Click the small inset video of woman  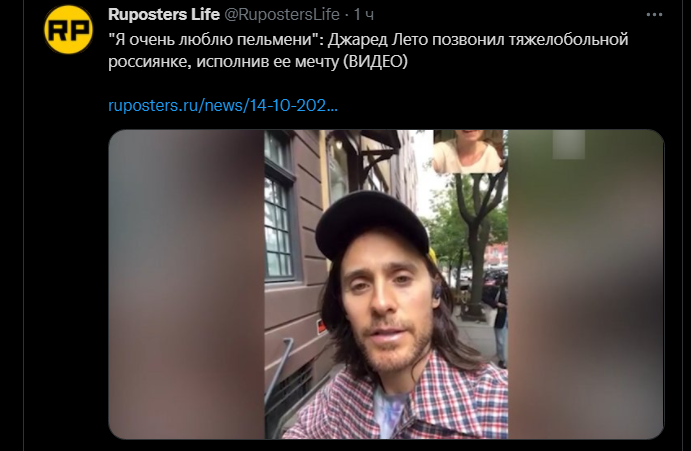tap(468, 151)
